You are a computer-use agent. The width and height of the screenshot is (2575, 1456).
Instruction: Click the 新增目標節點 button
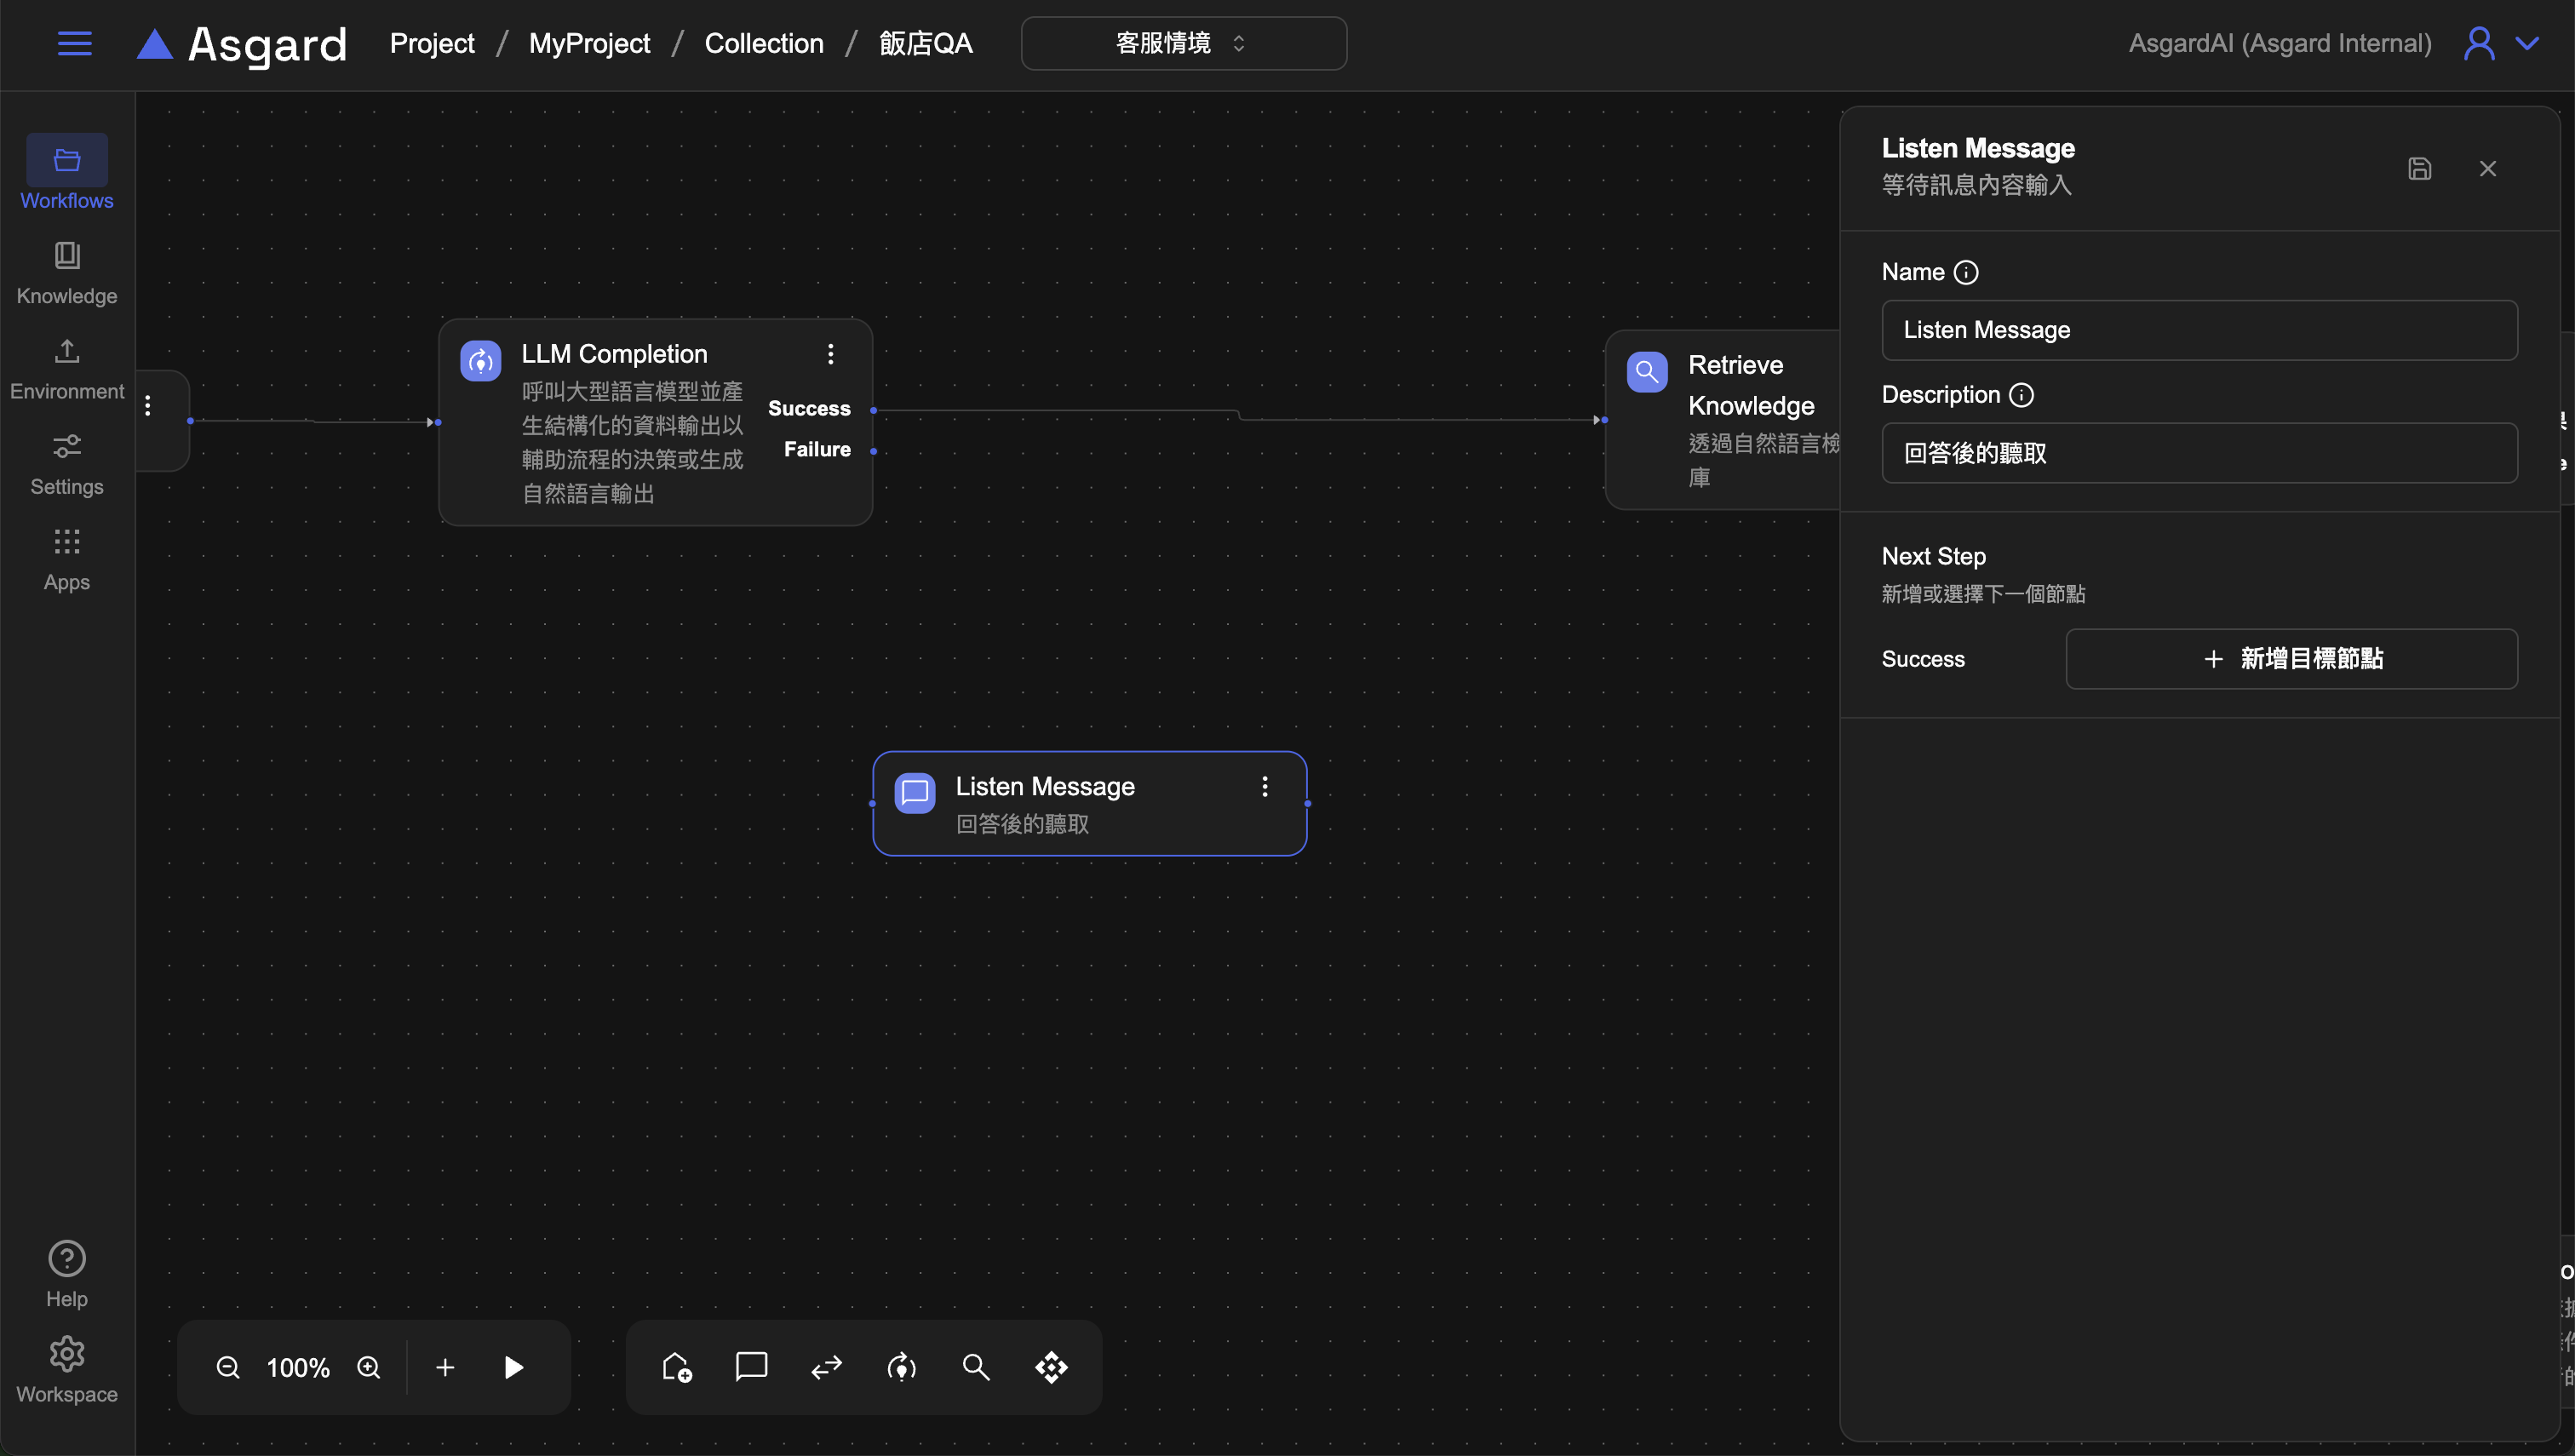point(2291,659)
